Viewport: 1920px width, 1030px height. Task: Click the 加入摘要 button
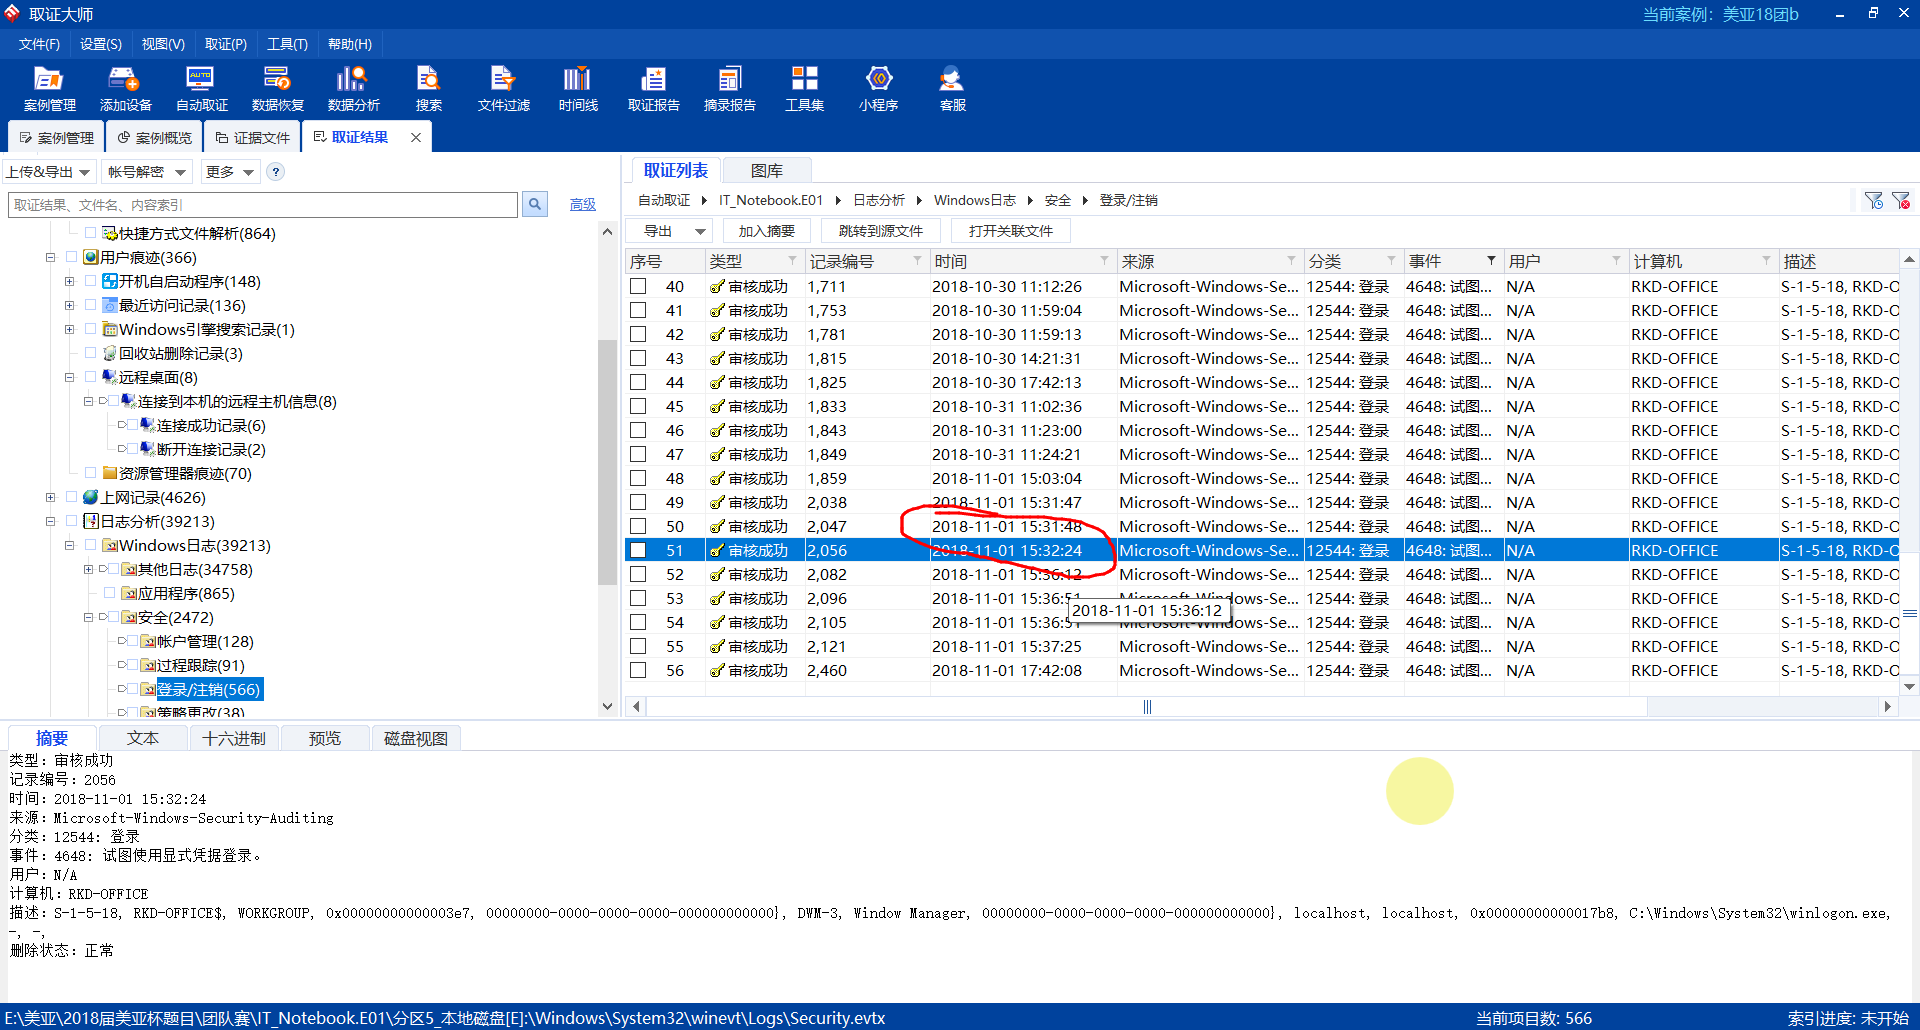click(766, 231)
